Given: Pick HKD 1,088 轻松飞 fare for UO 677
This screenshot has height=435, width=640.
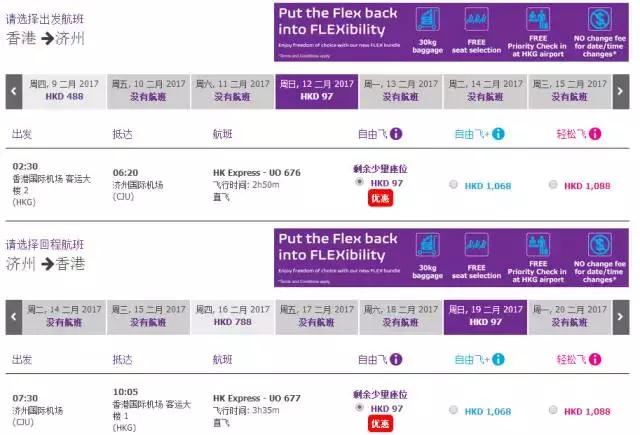Looking at the screenshot, I should [x=554, y=410].
